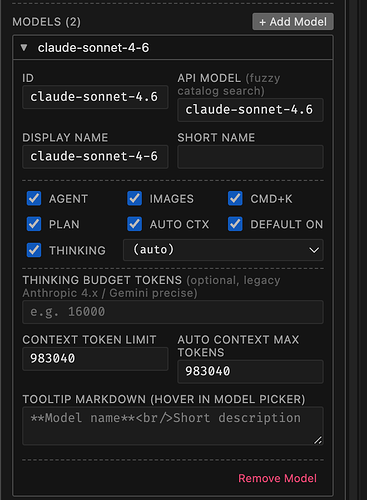Edit the DISPLAY NAME field
The image size is (367, 500).
pos(95,156)
